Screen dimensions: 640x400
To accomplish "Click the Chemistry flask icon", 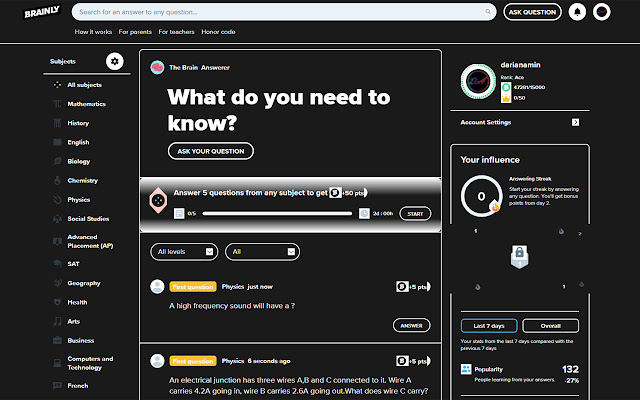I will point(58,180).
